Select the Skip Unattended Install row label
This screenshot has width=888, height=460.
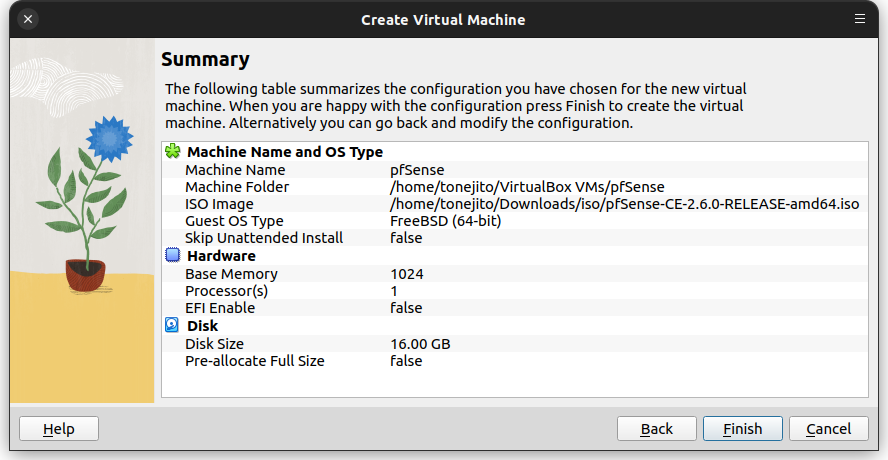click(264, 238)
